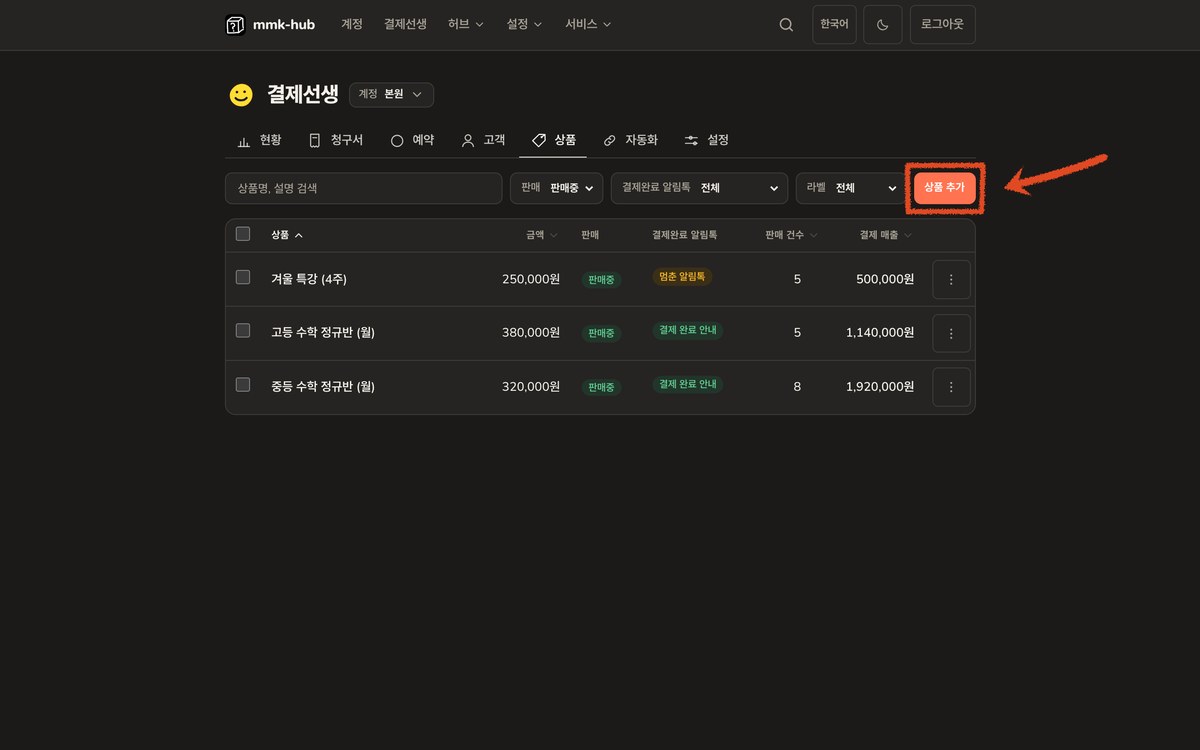
Task: Click the 로그아웃 button
Action: pyautogui.click(x=943, y=25)
